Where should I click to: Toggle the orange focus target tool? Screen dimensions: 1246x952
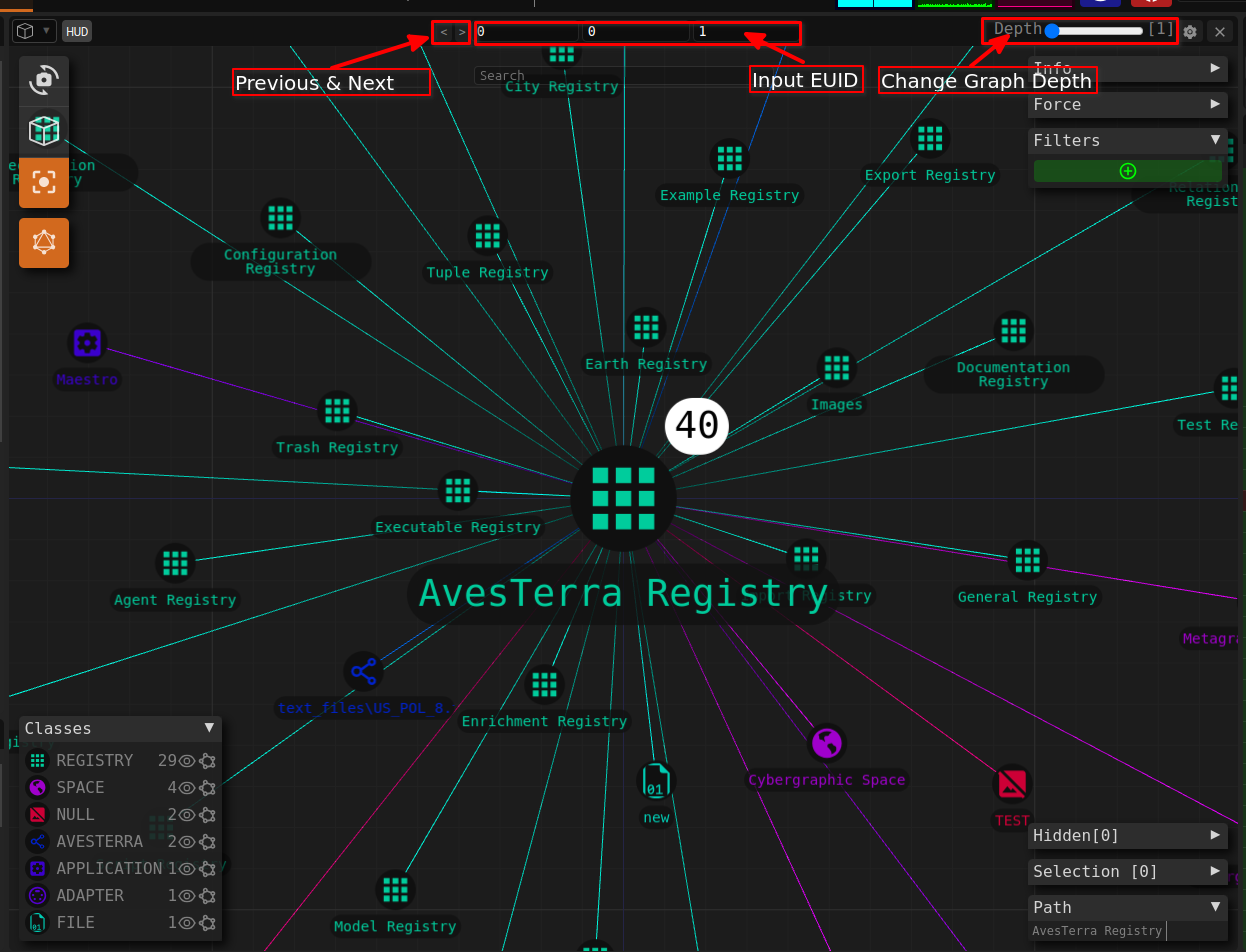[x=44, y=182]
